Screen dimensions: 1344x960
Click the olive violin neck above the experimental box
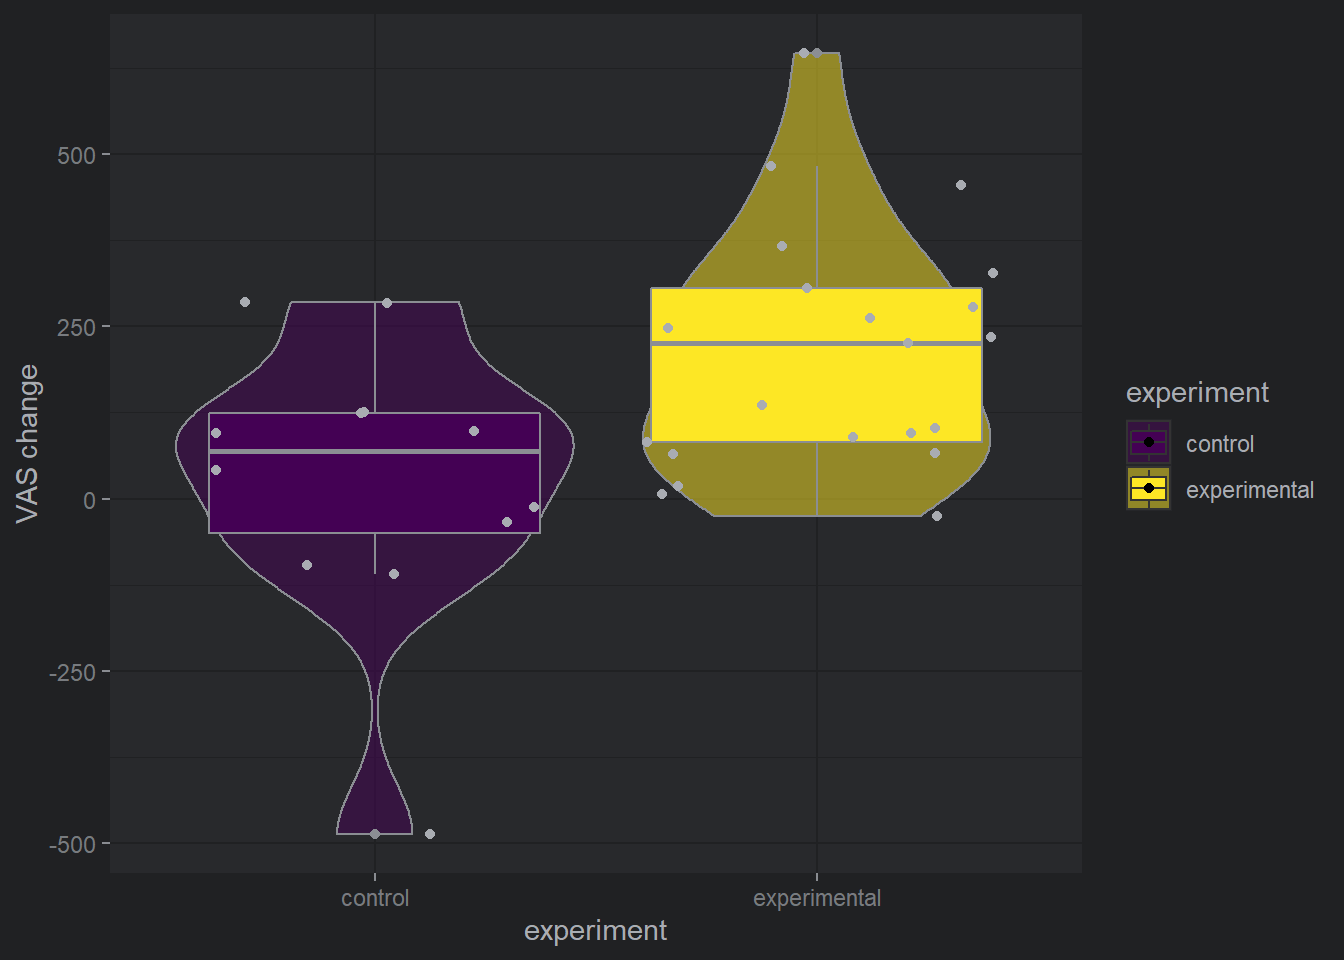click(817, 170)
